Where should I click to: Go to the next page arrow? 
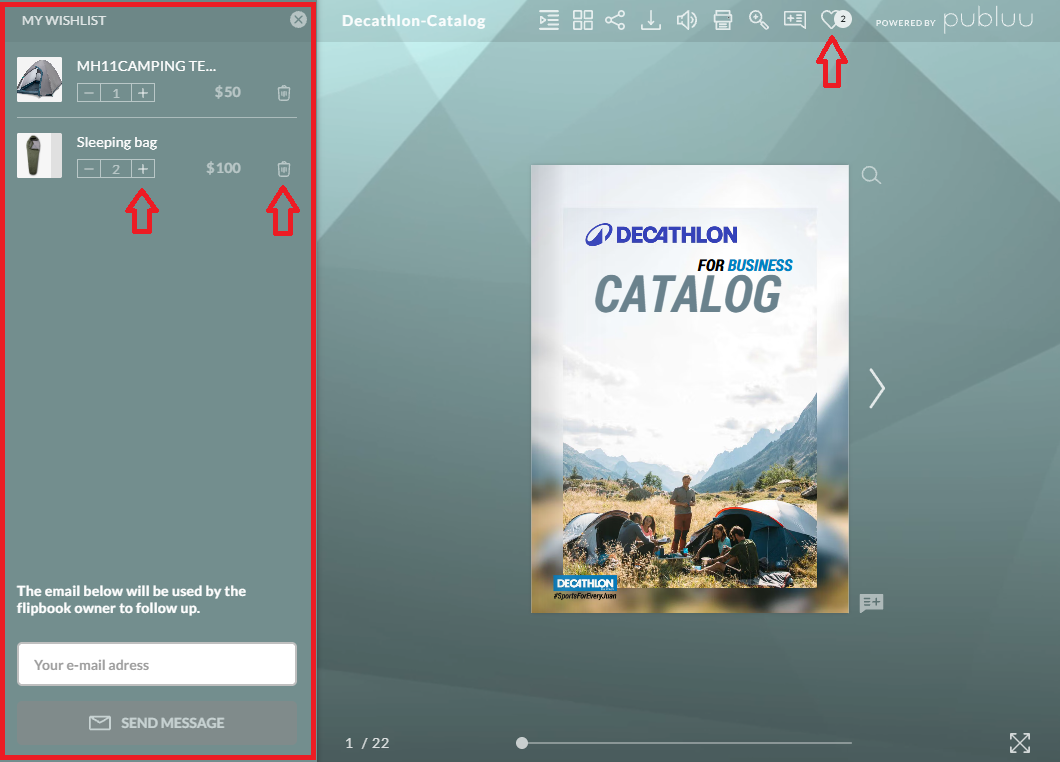pos(876,388)
